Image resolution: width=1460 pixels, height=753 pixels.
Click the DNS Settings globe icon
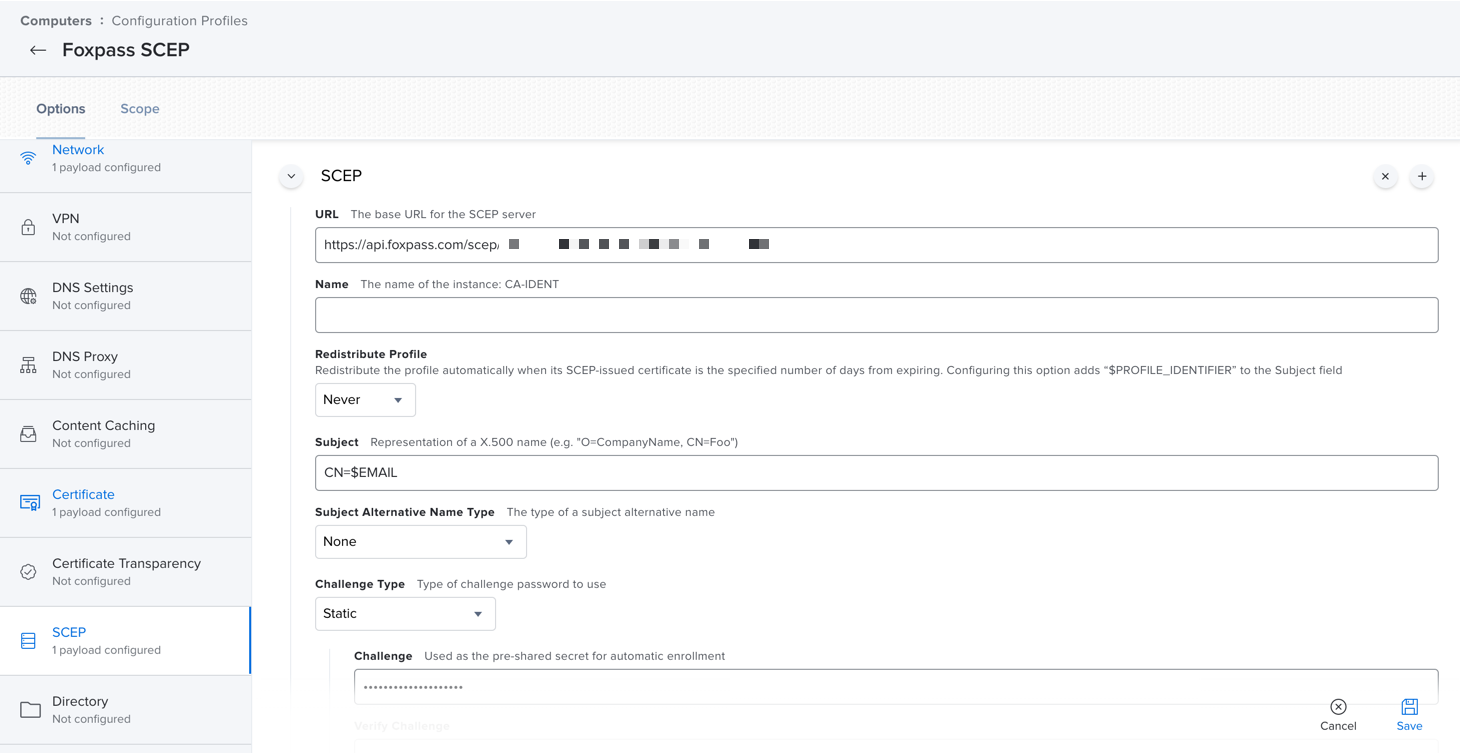pos(29,296)
